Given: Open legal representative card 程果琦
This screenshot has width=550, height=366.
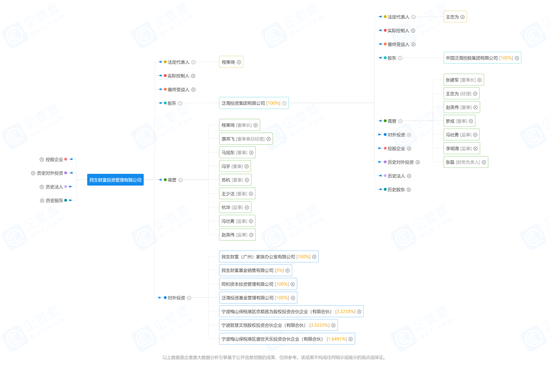Looking at the screenshot, I should click(231, 62).
